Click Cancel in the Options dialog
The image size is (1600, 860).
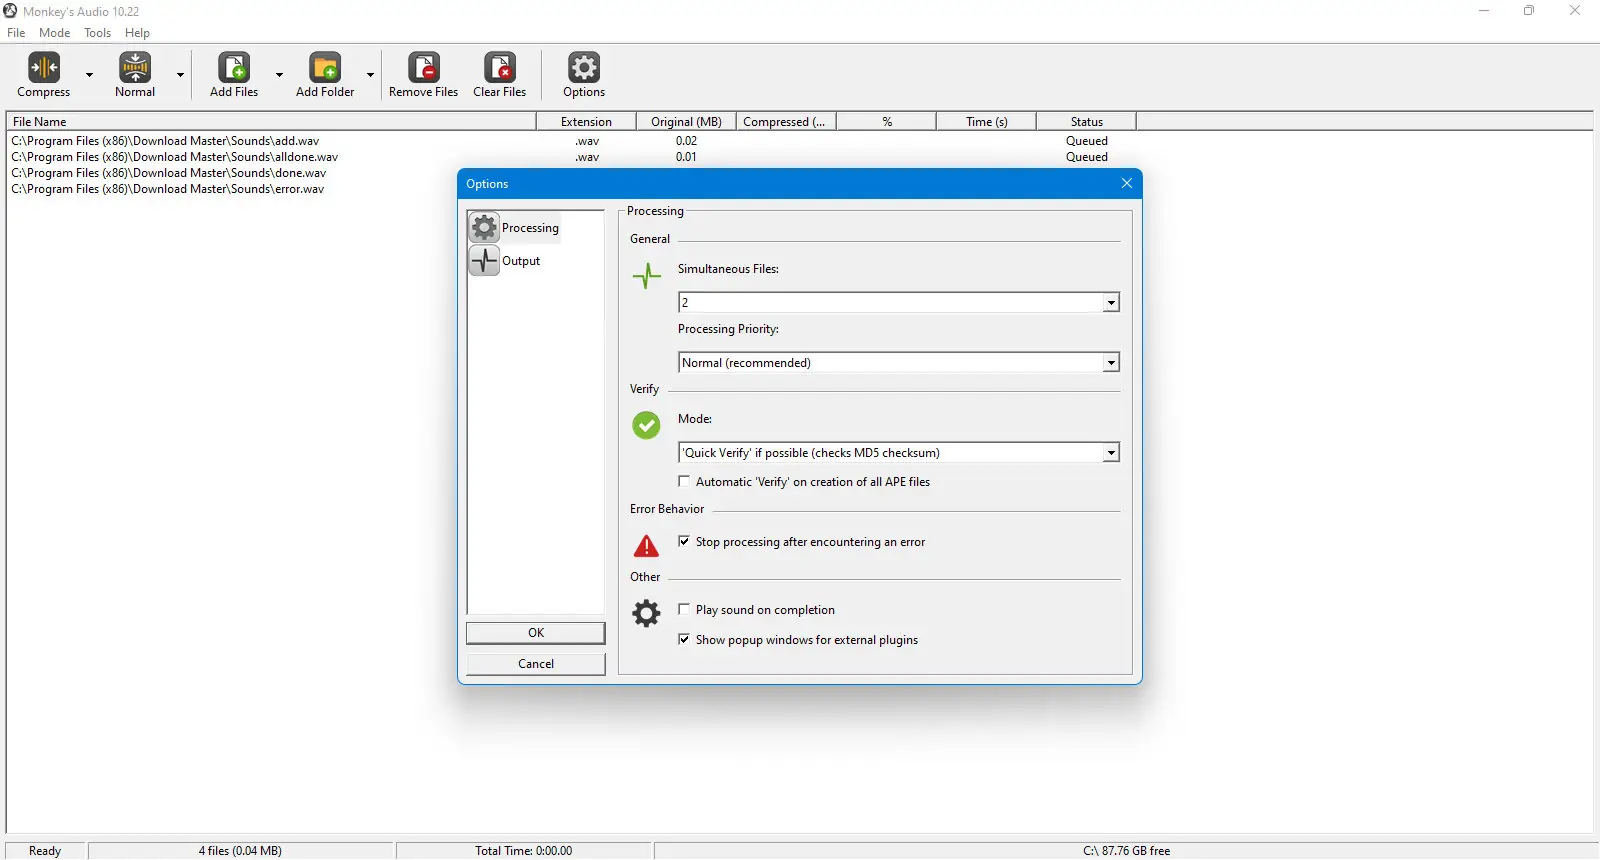[536, 664]
